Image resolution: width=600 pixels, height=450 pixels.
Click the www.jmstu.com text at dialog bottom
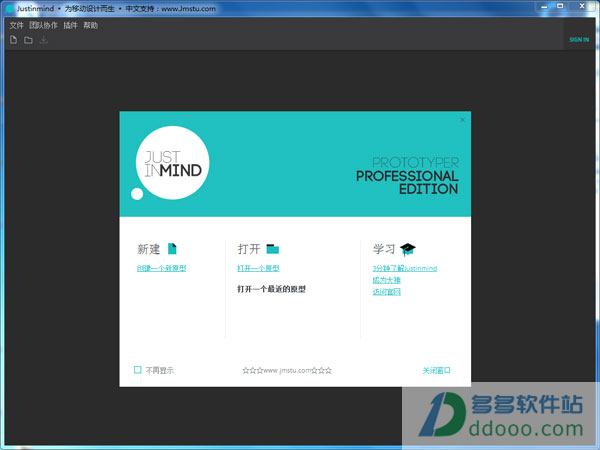click(x=287, y=370)
